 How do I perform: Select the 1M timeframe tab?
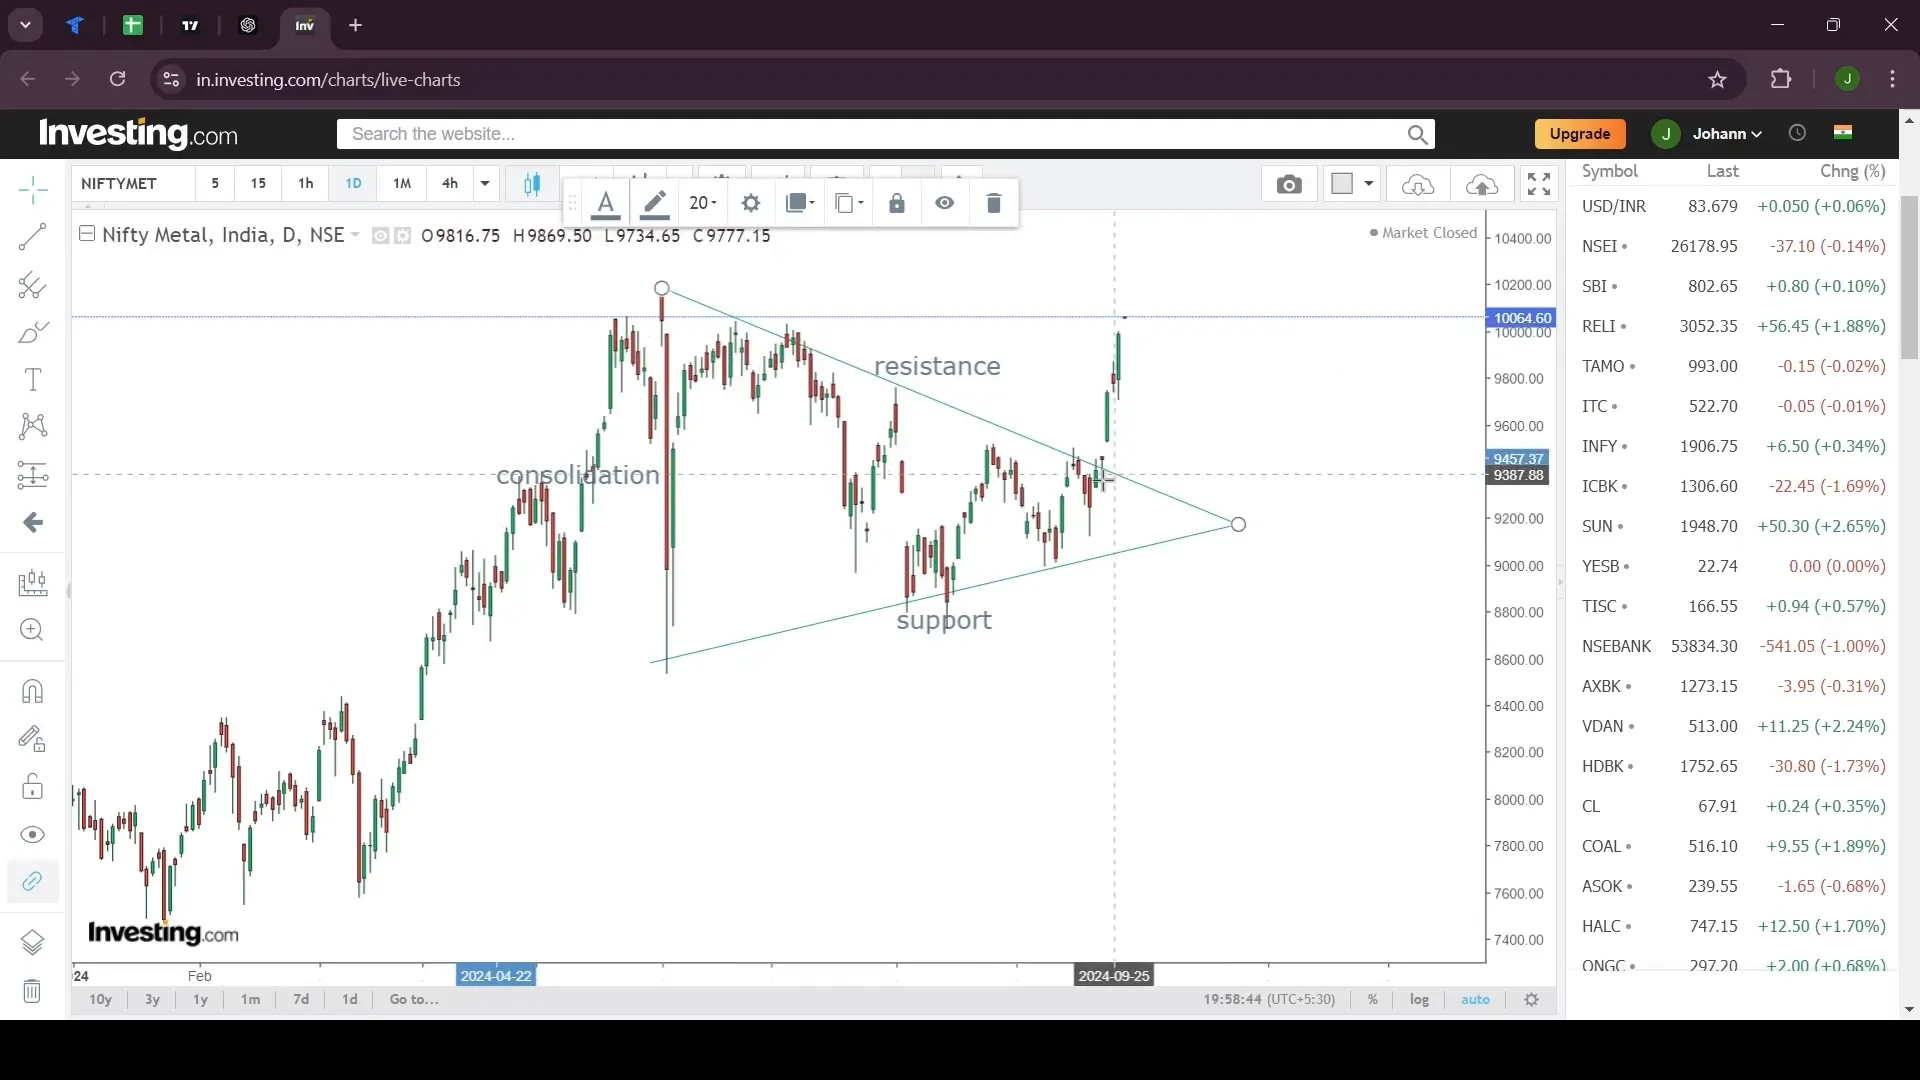click(401, 183)
